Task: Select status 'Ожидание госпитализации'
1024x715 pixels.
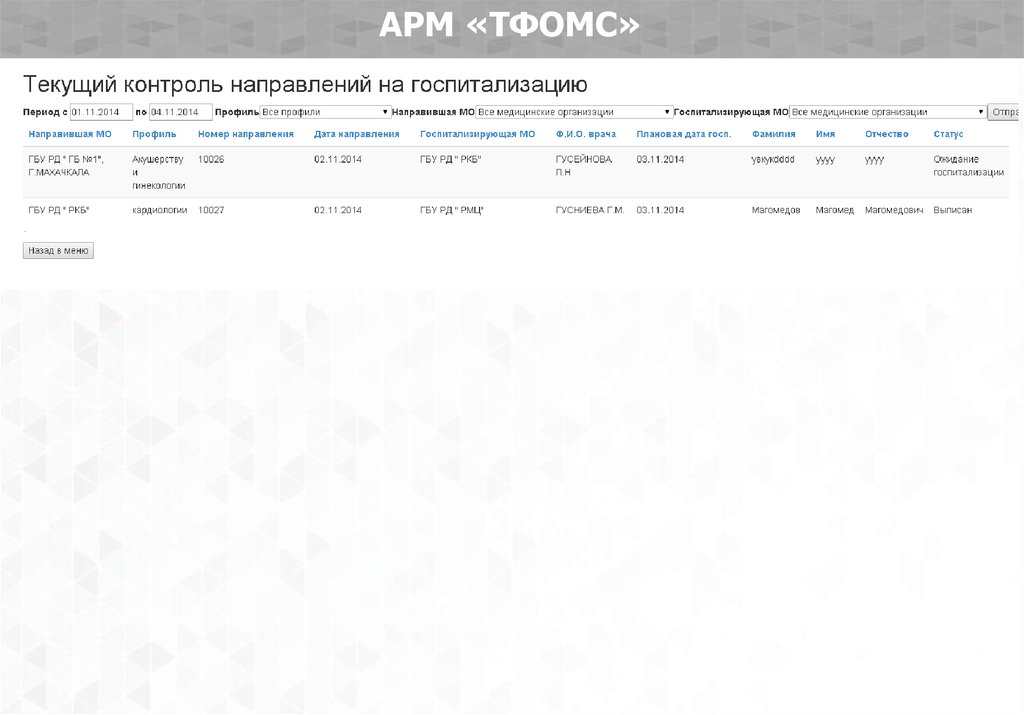Action: click(x=968, y=166)
